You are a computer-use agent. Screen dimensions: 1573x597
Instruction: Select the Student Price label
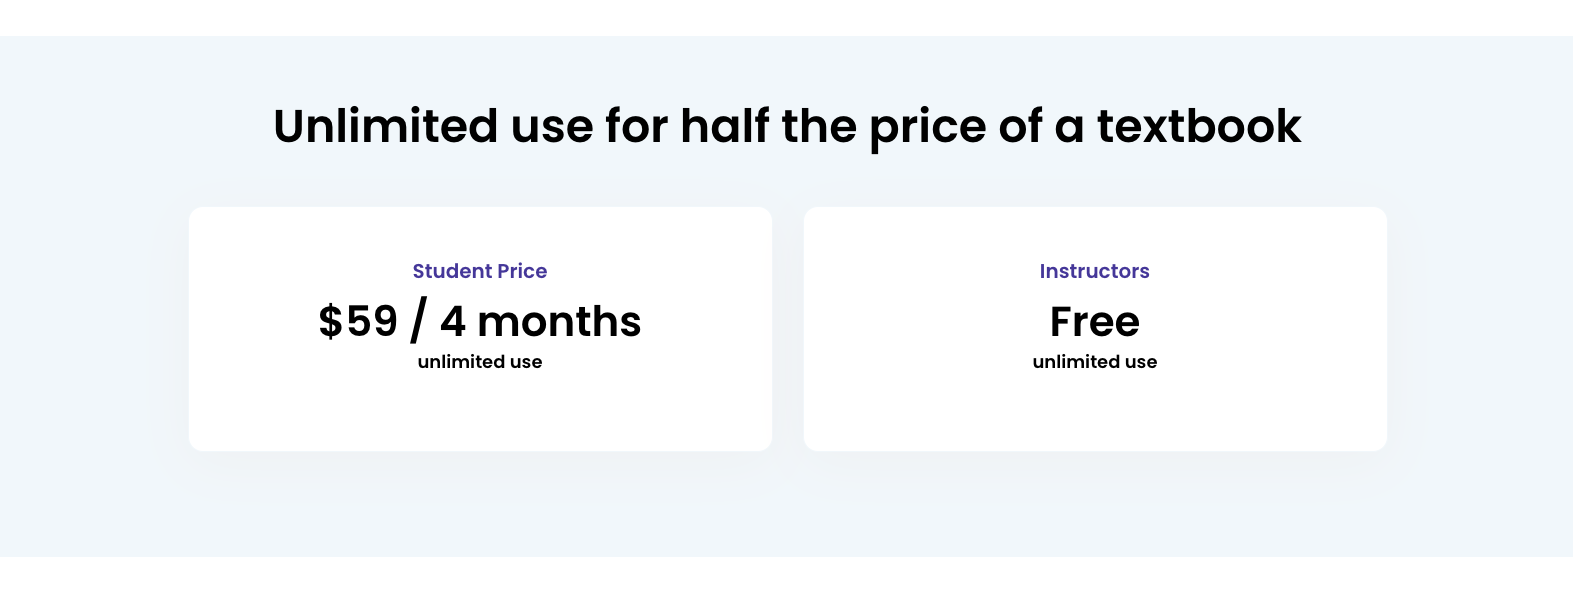point(480,271)
